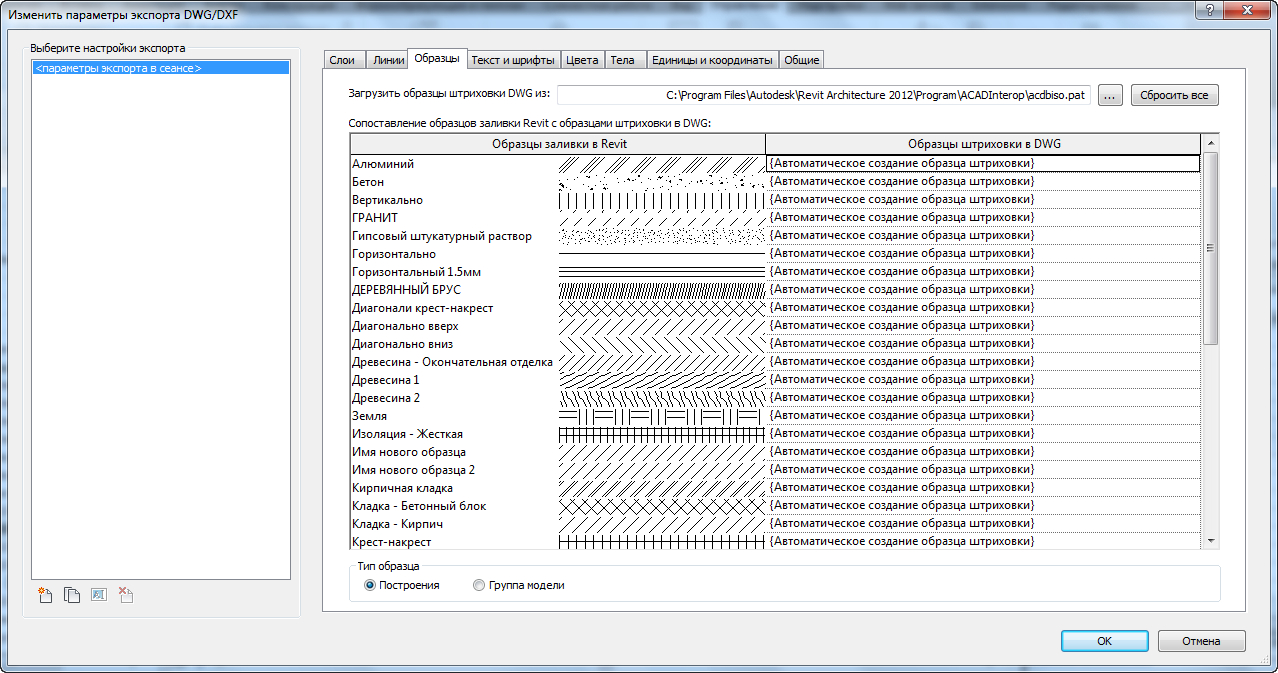Select the Диагонально вниз pattern name

tap(402, 344)
